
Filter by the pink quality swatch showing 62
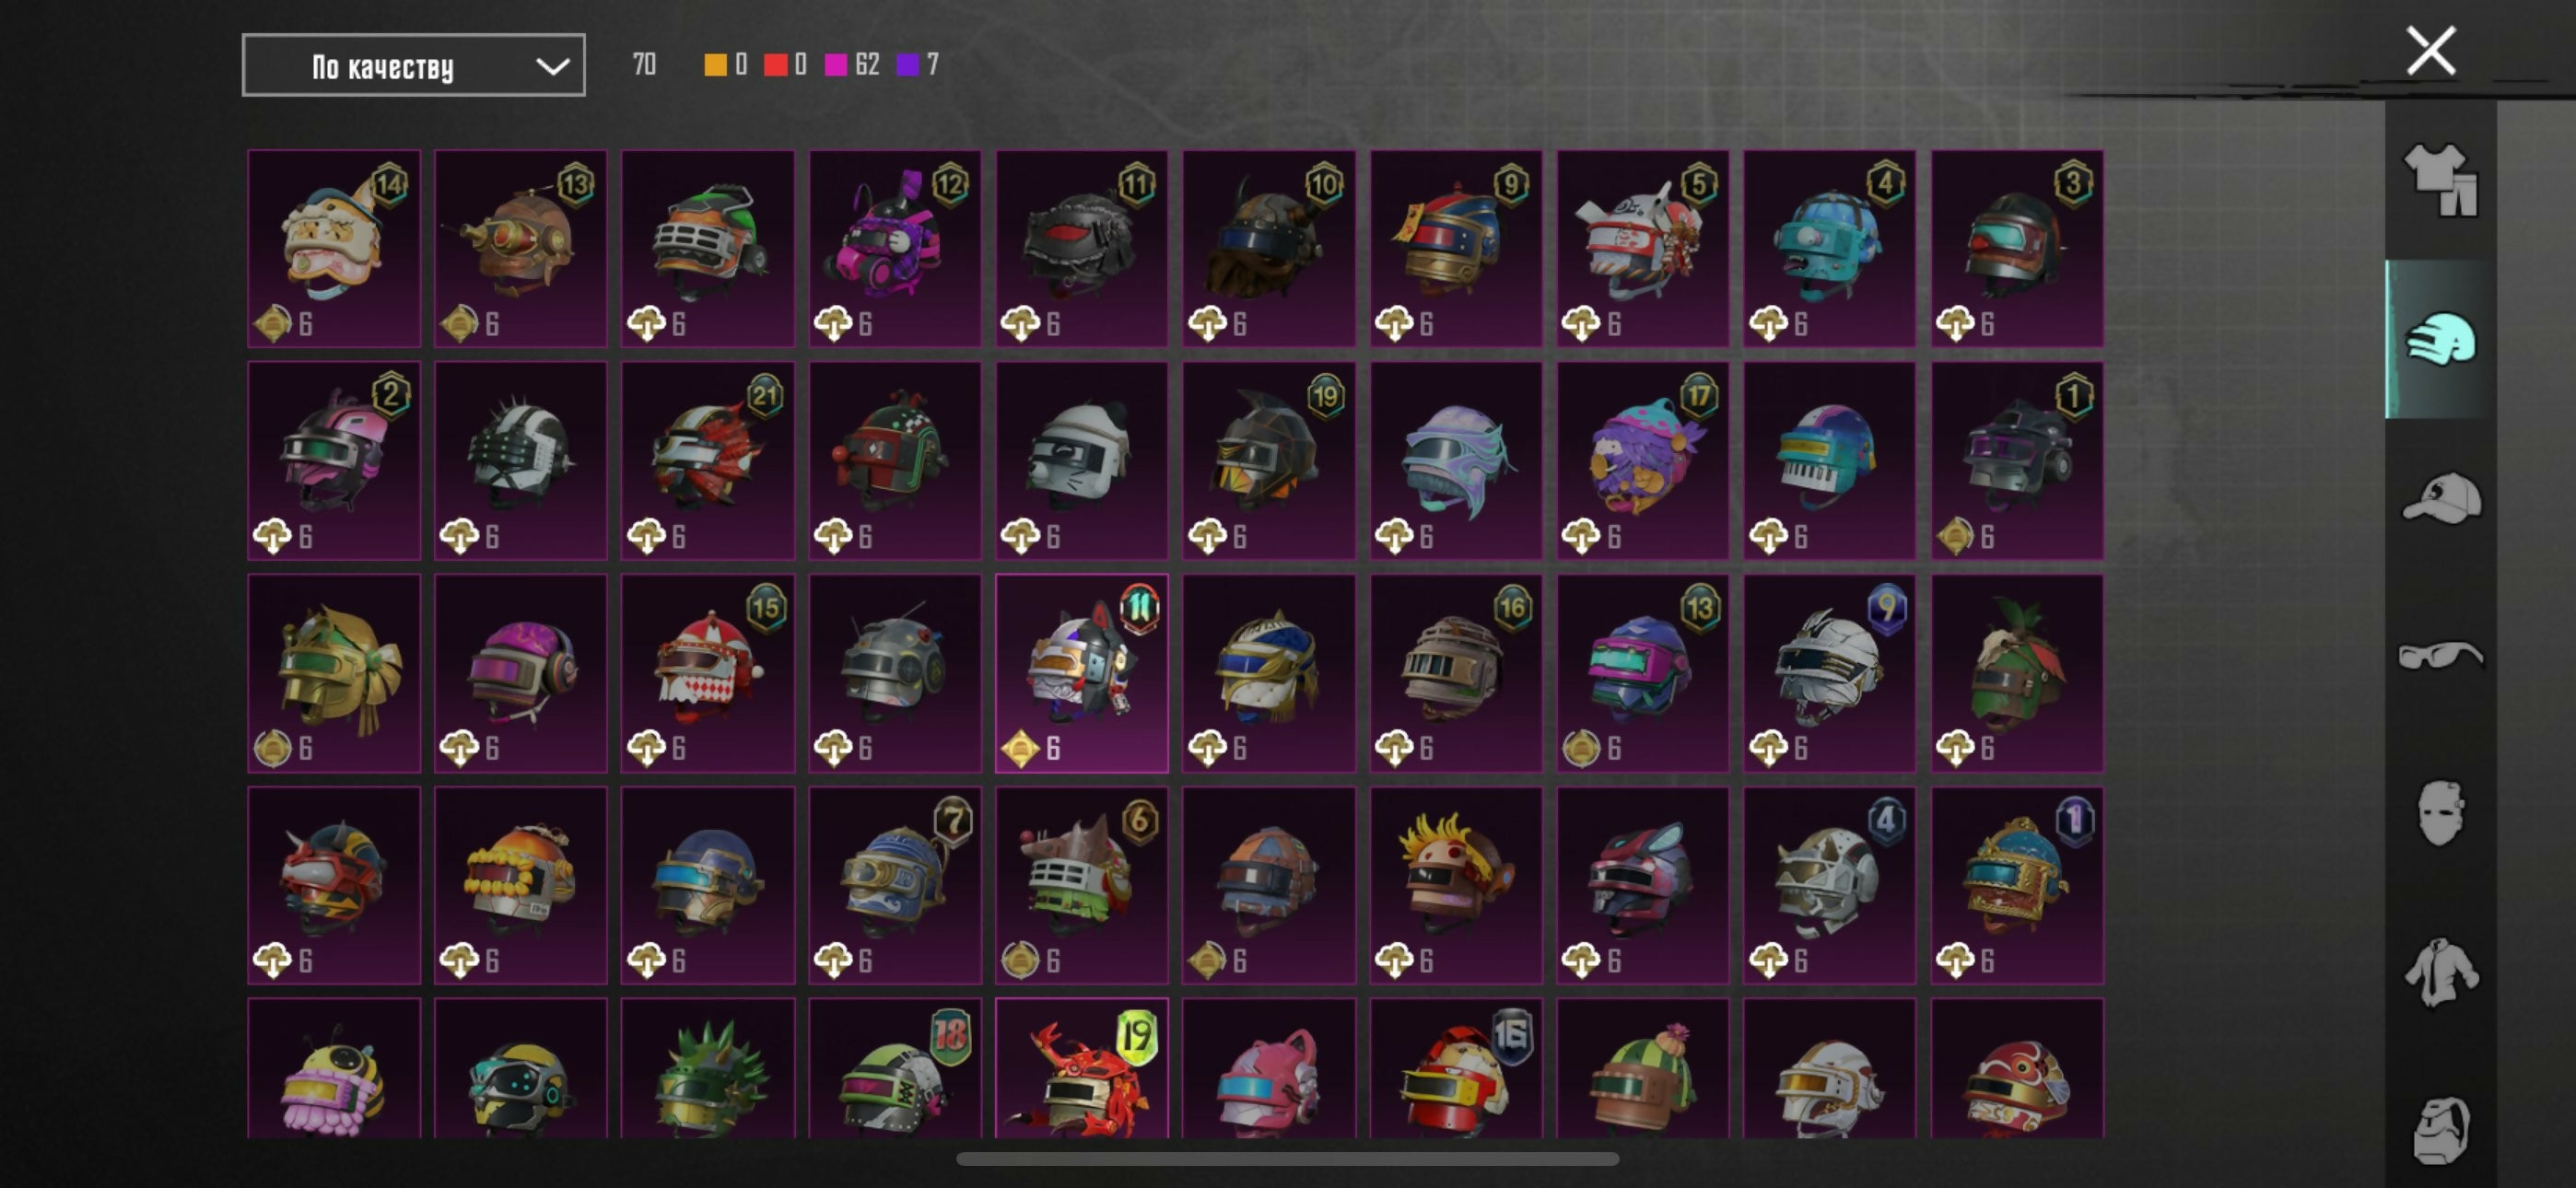coord(835,65)
